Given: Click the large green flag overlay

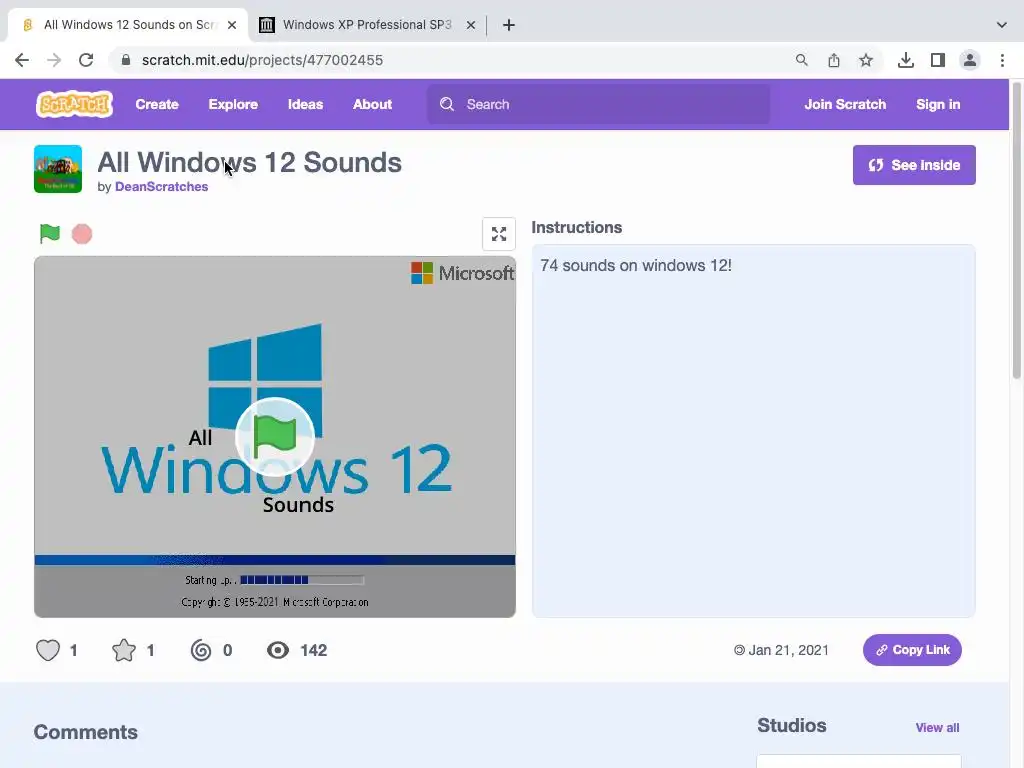Looking at the screenshot, I should (275, 437).
